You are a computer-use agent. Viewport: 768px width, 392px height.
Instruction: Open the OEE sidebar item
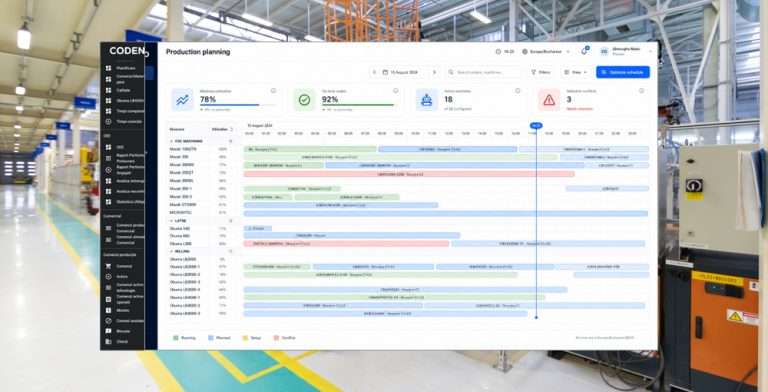120,147
